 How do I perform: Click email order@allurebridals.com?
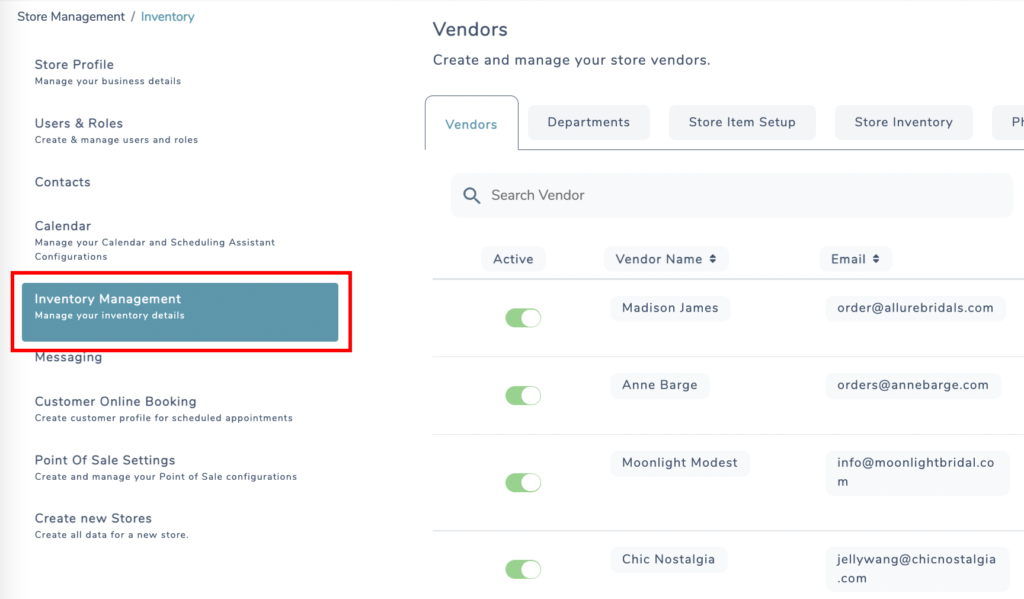(916, 308)
